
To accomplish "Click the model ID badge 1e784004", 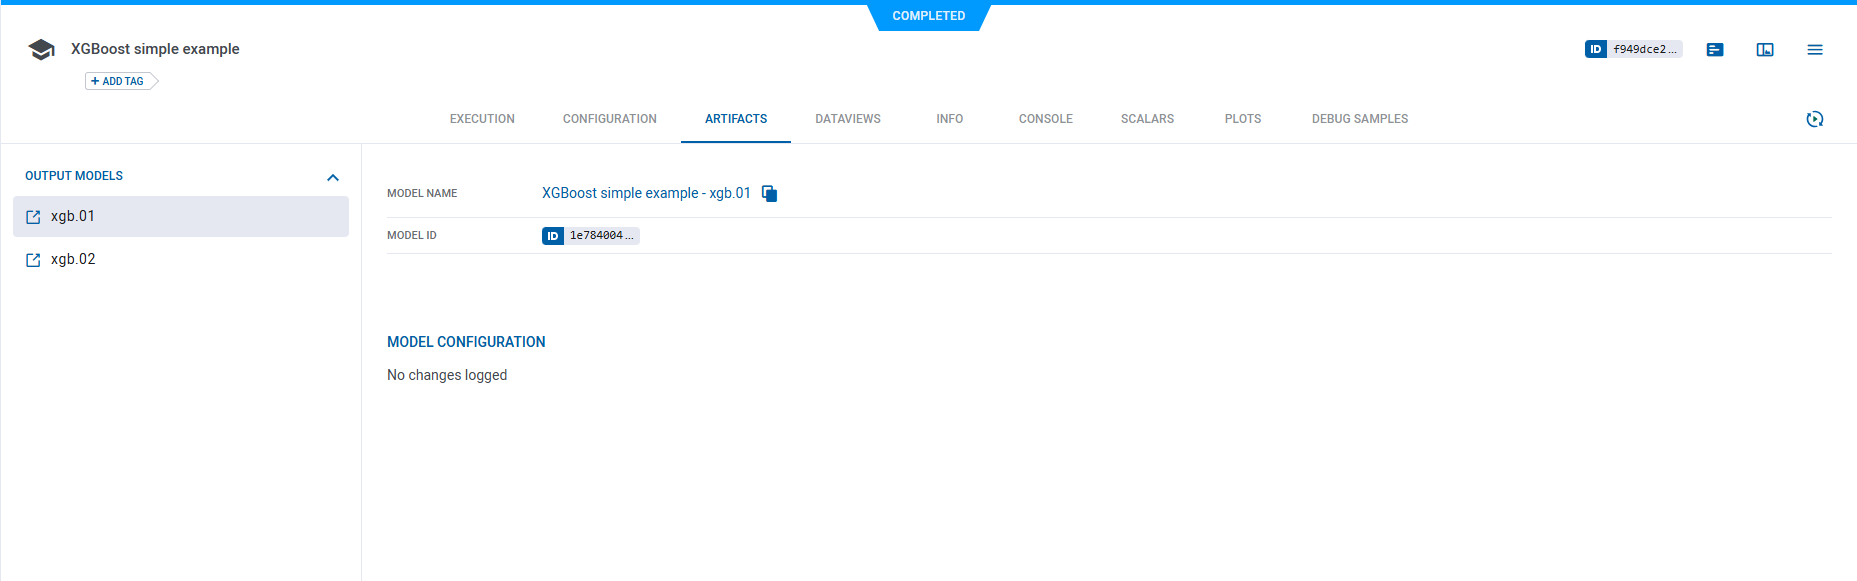I will pos(590,236).
